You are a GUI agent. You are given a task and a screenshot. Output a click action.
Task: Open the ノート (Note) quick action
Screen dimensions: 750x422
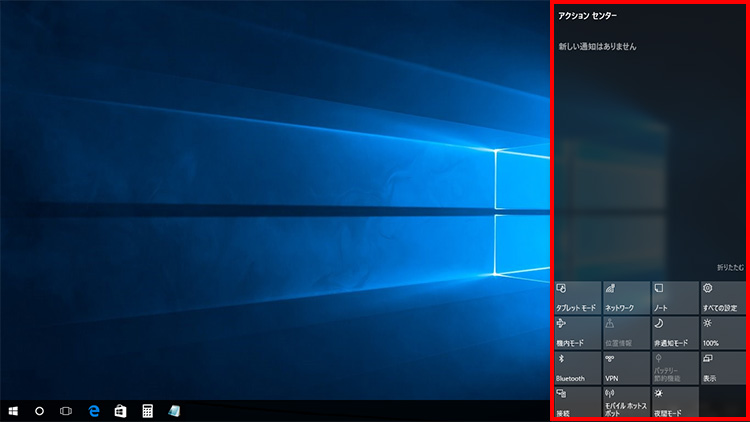[674, 297]
